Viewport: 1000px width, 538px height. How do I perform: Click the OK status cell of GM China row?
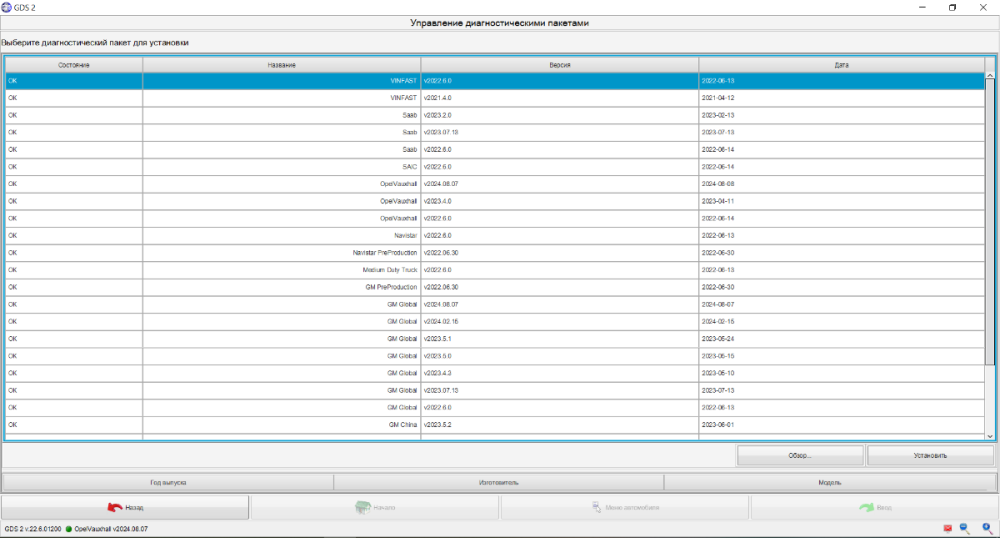click(x=74, y=425)
